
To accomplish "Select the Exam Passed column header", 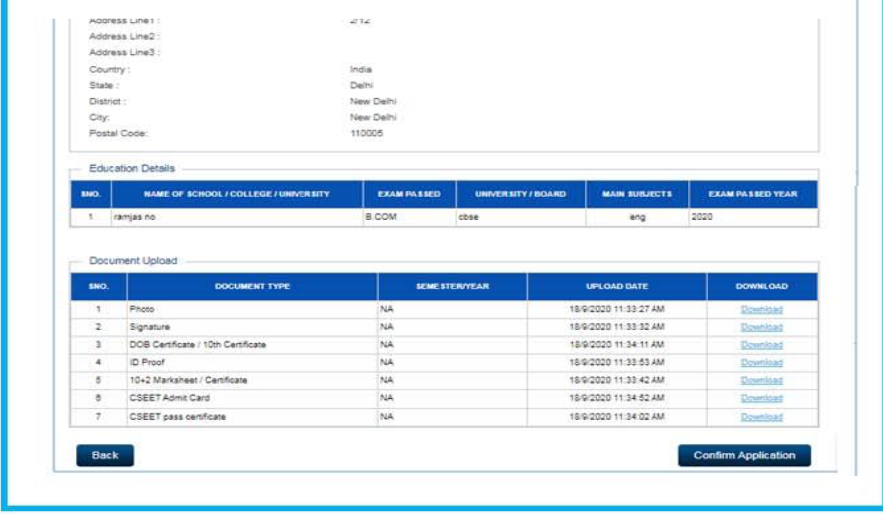I will (x=409, y=194).
